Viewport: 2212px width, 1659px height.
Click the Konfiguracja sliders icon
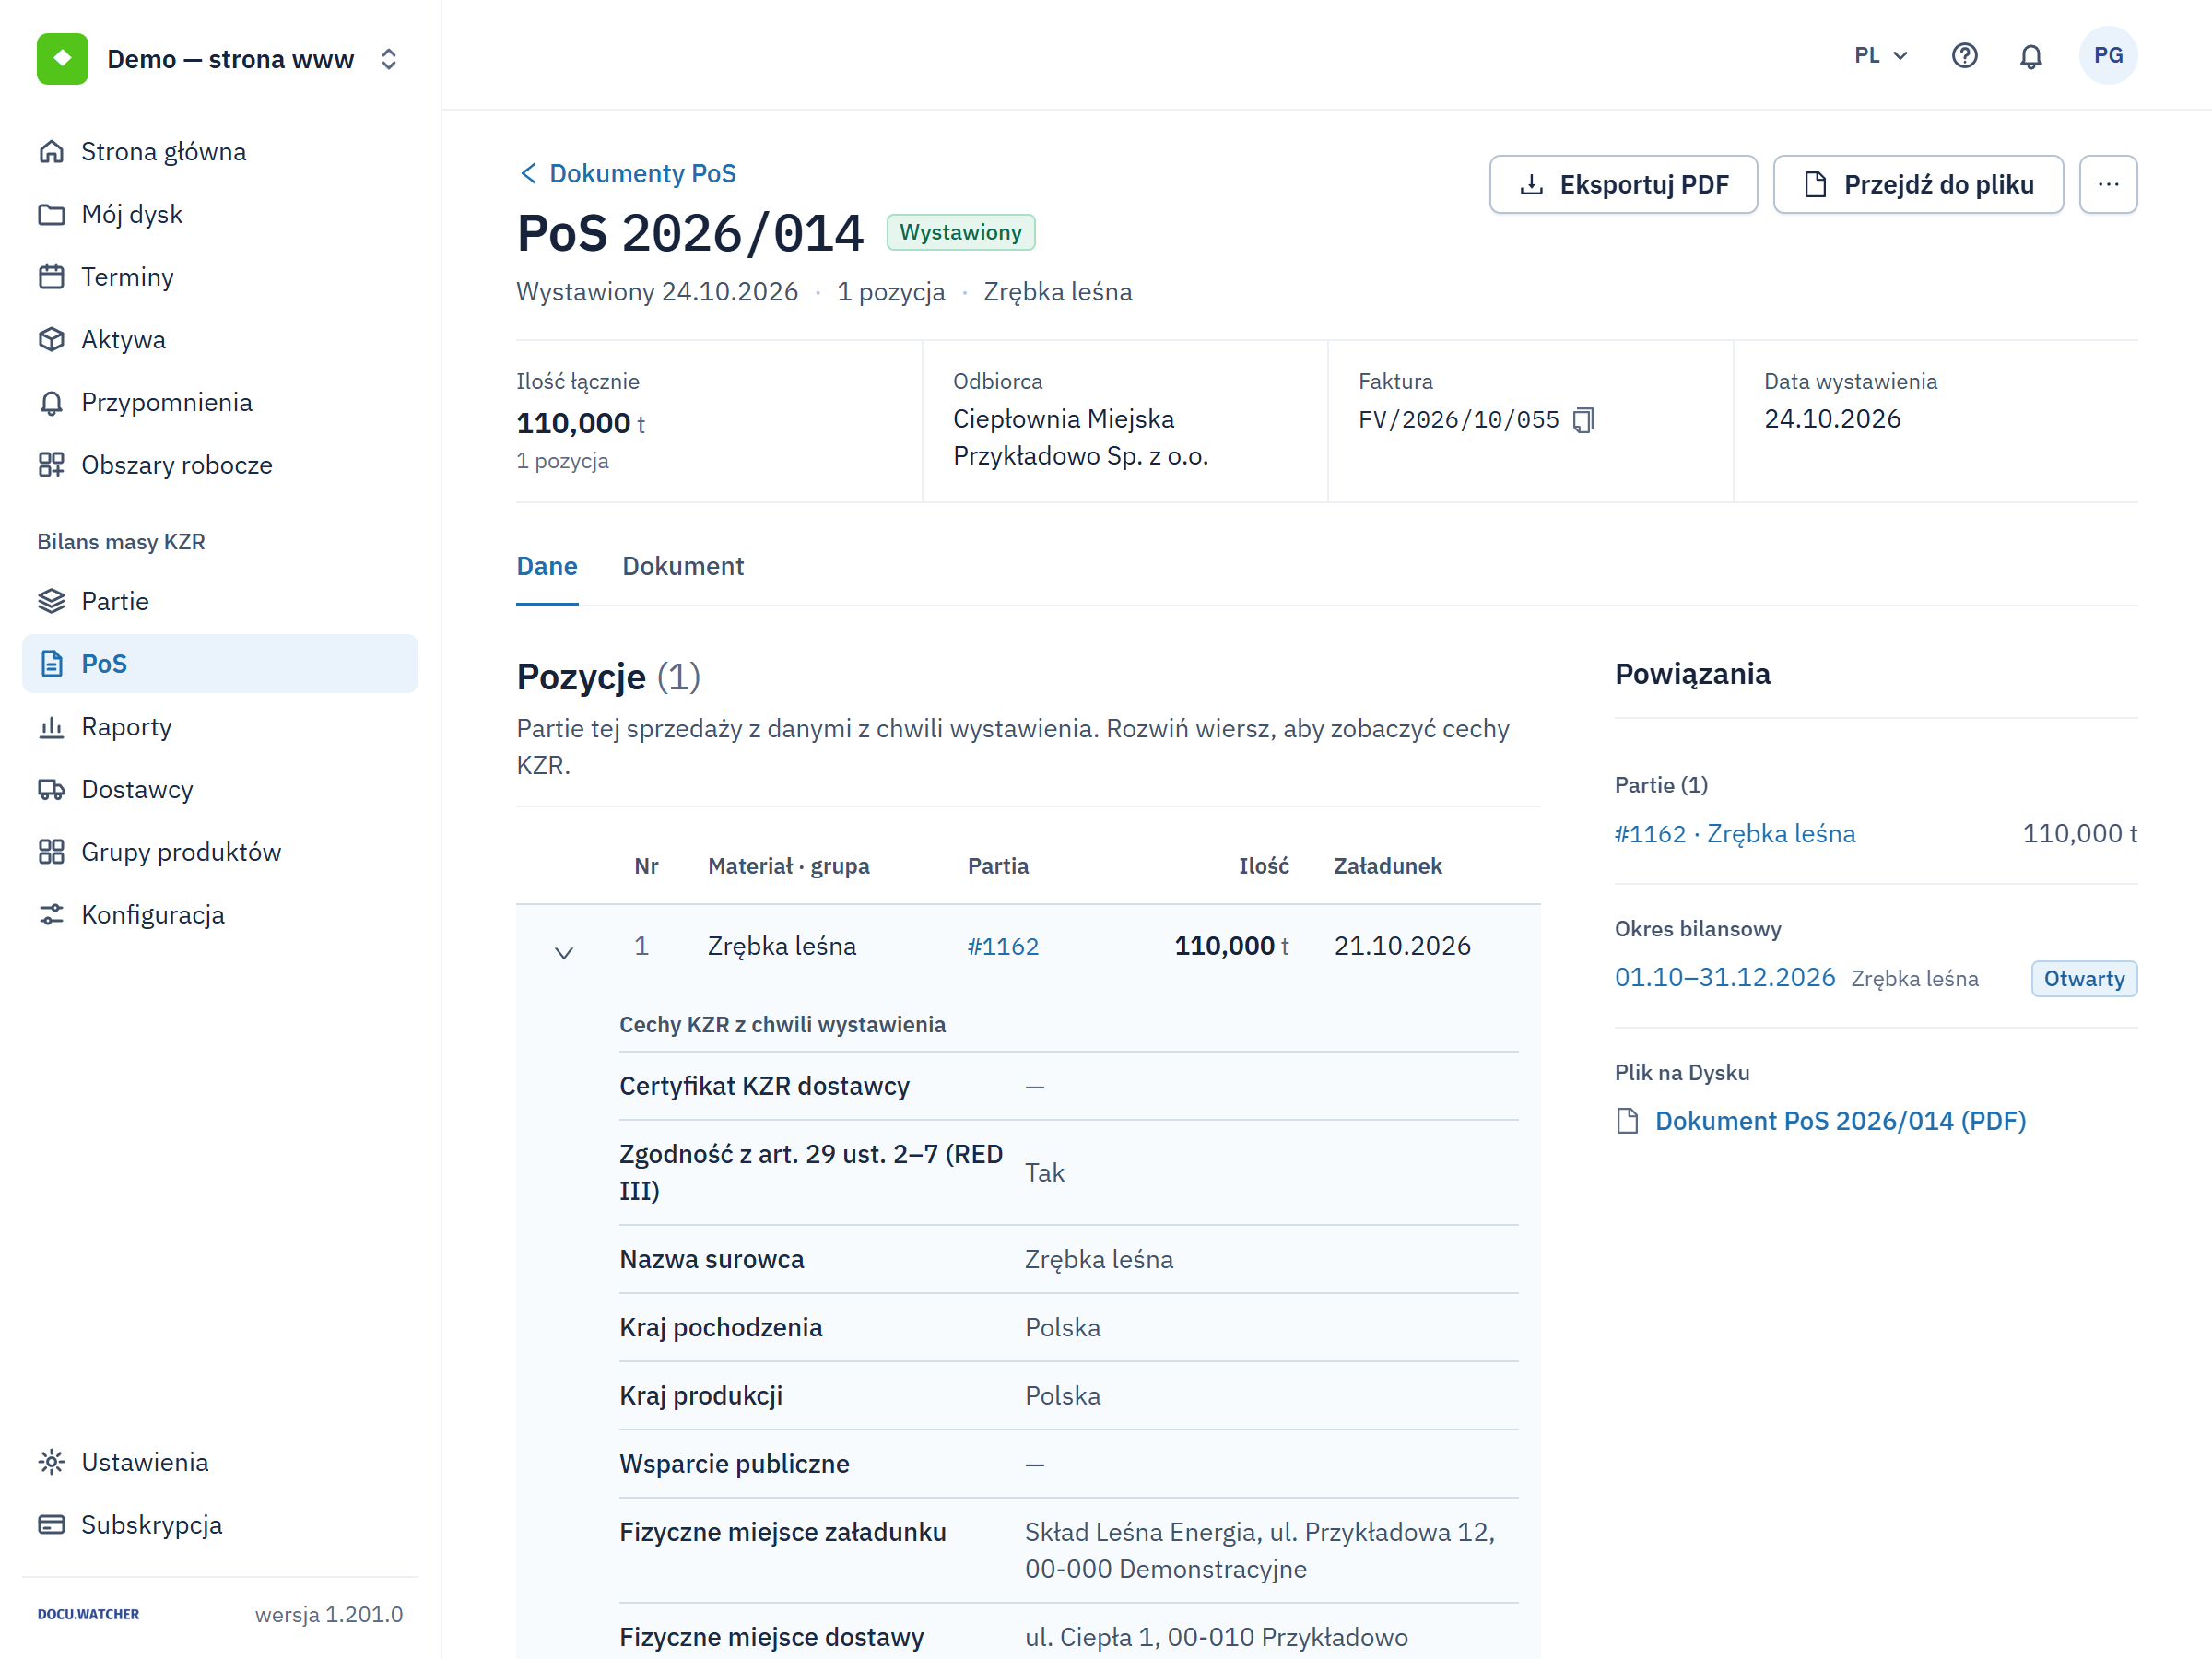pyautogui.click(x=51, y=915)
